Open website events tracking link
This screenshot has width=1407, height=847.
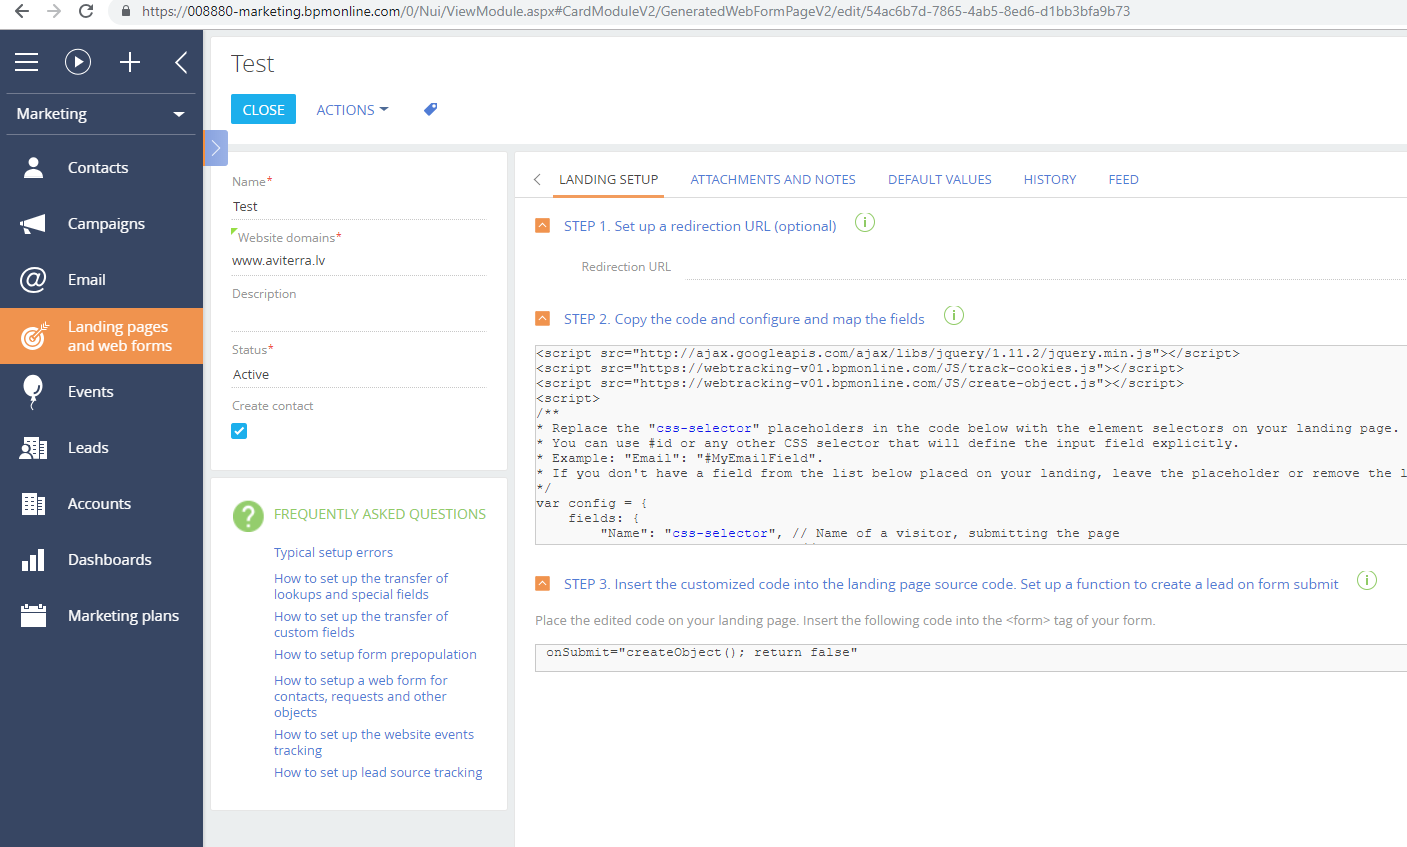pyautogui.click(x=374, y=742)
